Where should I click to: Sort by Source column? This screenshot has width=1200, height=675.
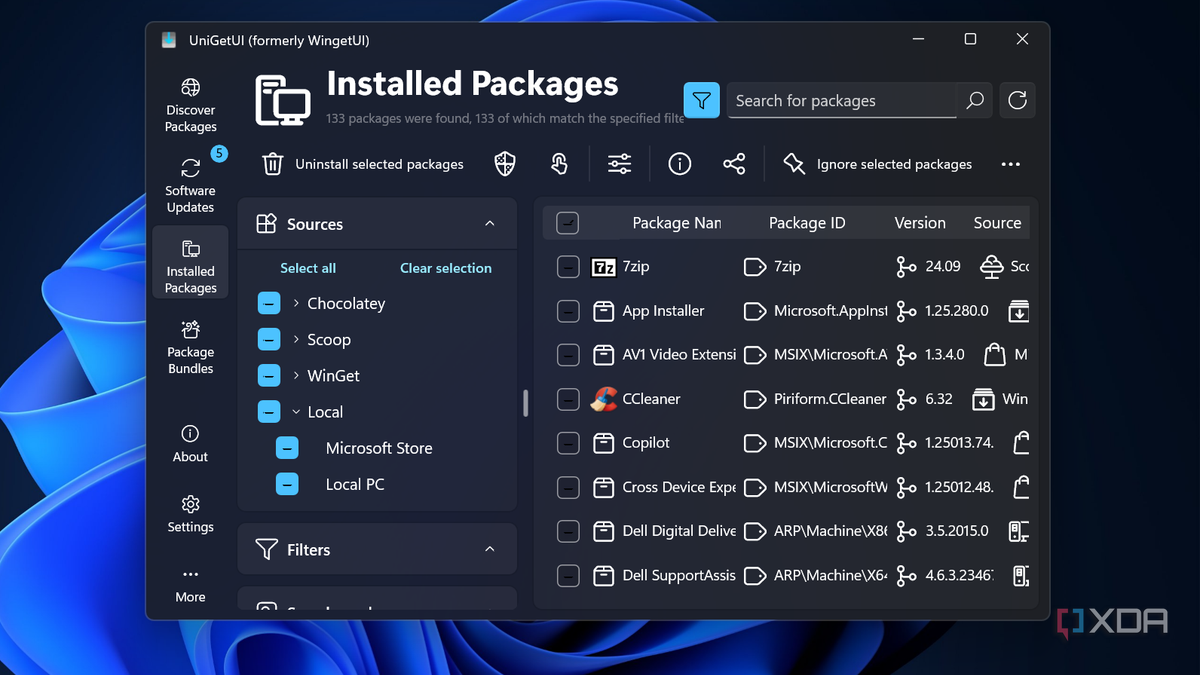point(998,223)
